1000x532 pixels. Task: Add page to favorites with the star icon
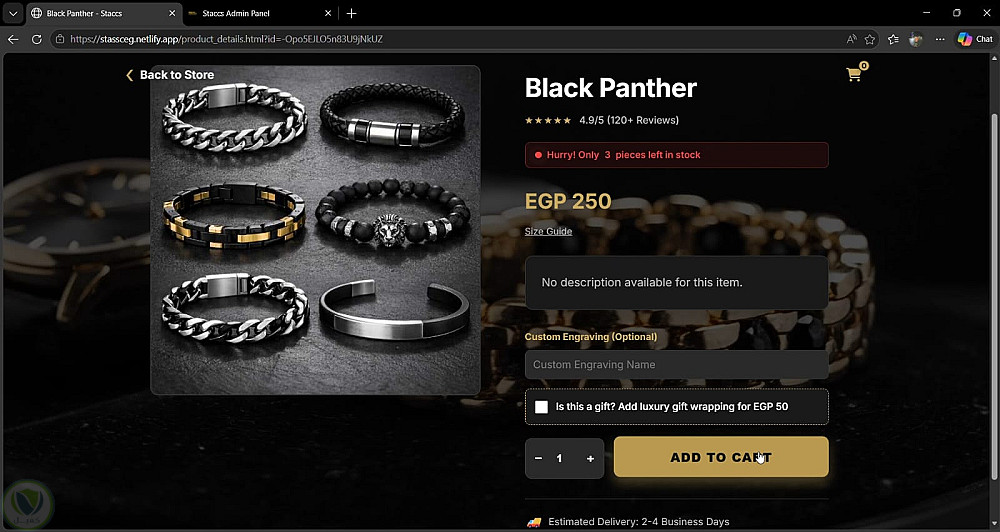click(870, 39)
